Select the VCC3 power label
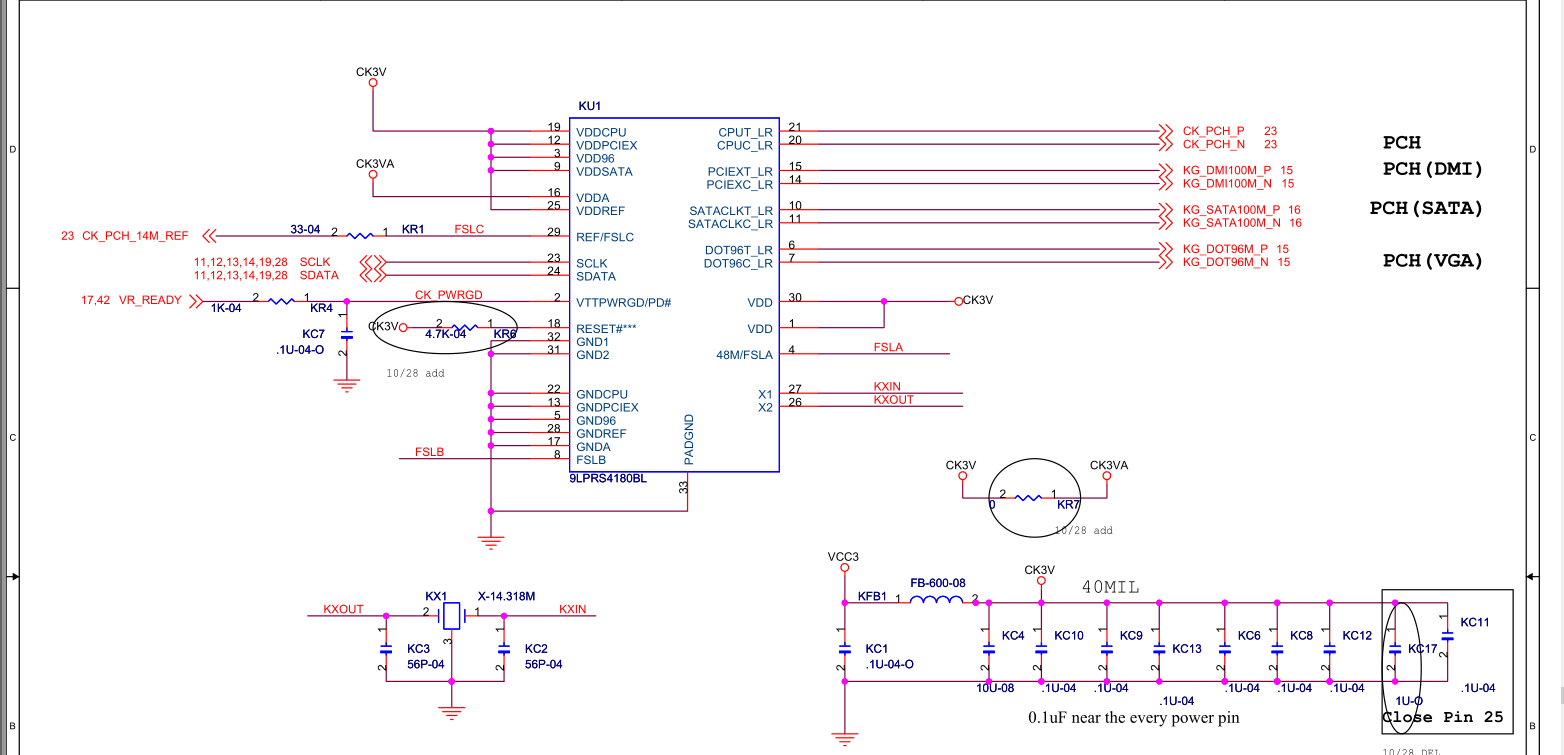This screenshot has width=1564, height=755. tap(844, 557)
